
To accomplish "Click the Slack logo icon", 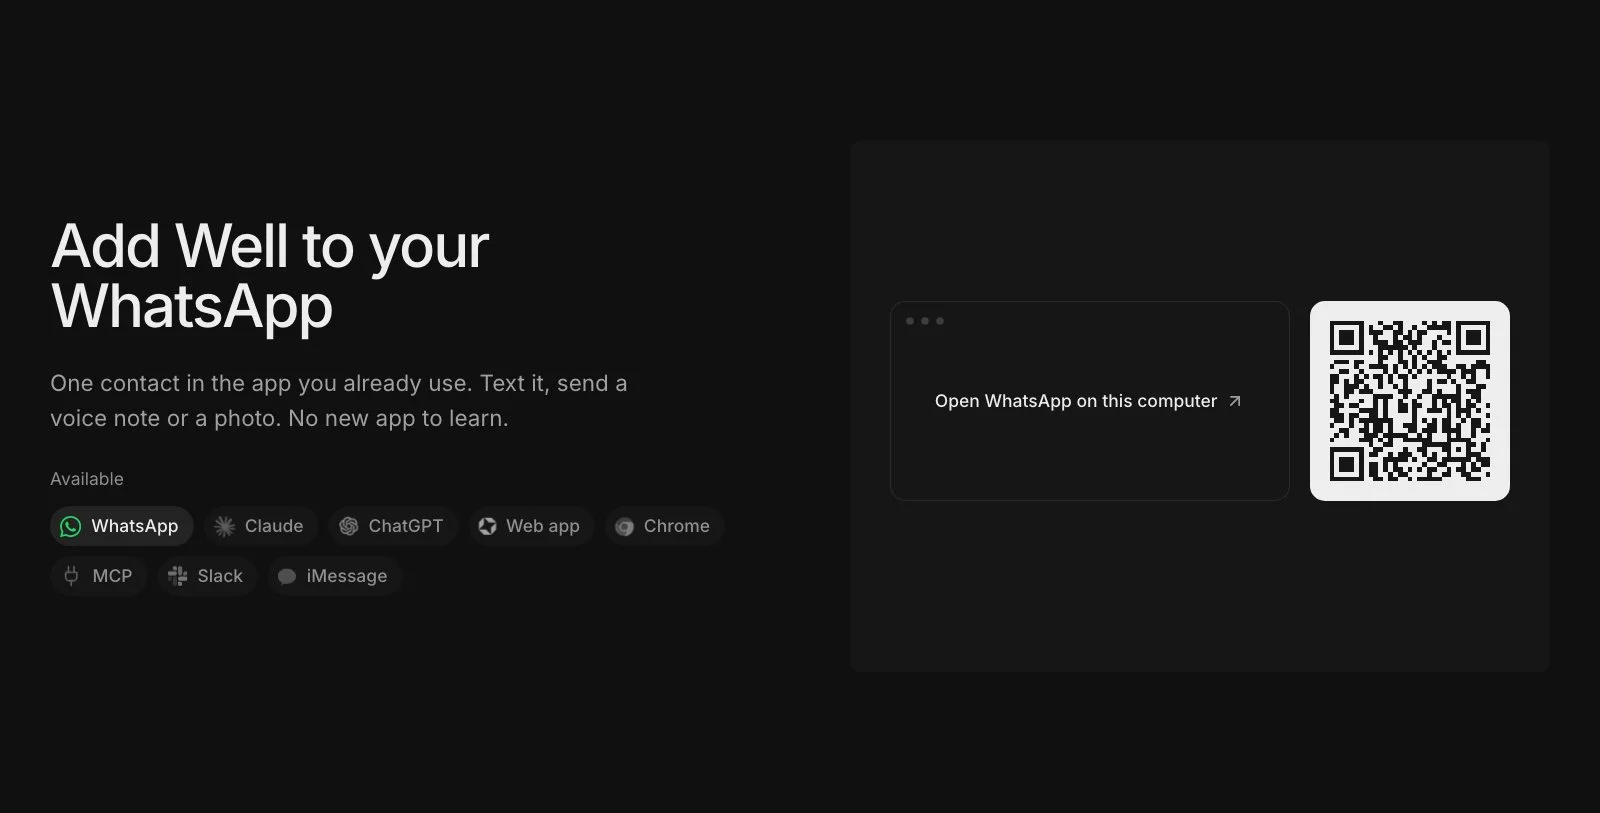I will pyautogui.click(x=178, y=576).
